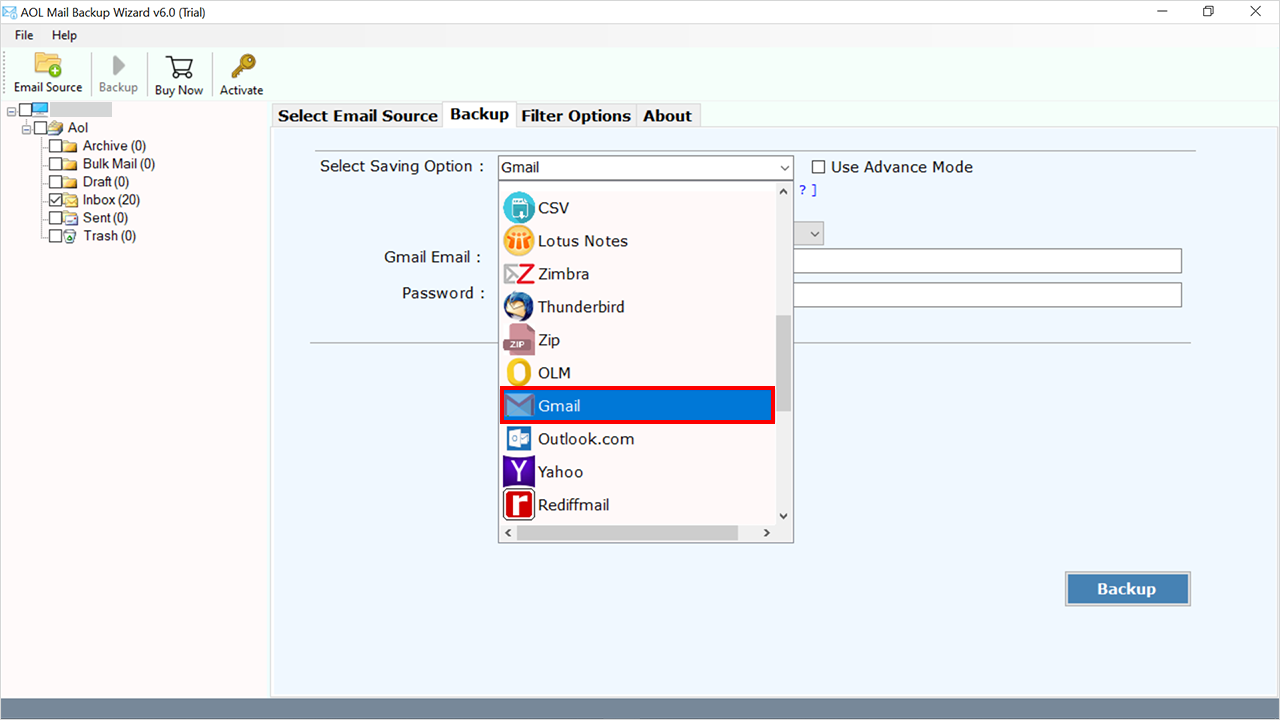Click the list scroll left arrow
This screenshot has width=1280, height=720.
[x=508, y=533]
